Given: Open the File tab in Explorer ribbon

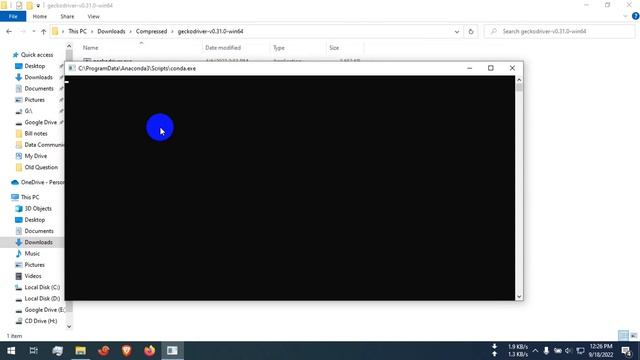Looking at the screenshot, I should pos(13,16).
